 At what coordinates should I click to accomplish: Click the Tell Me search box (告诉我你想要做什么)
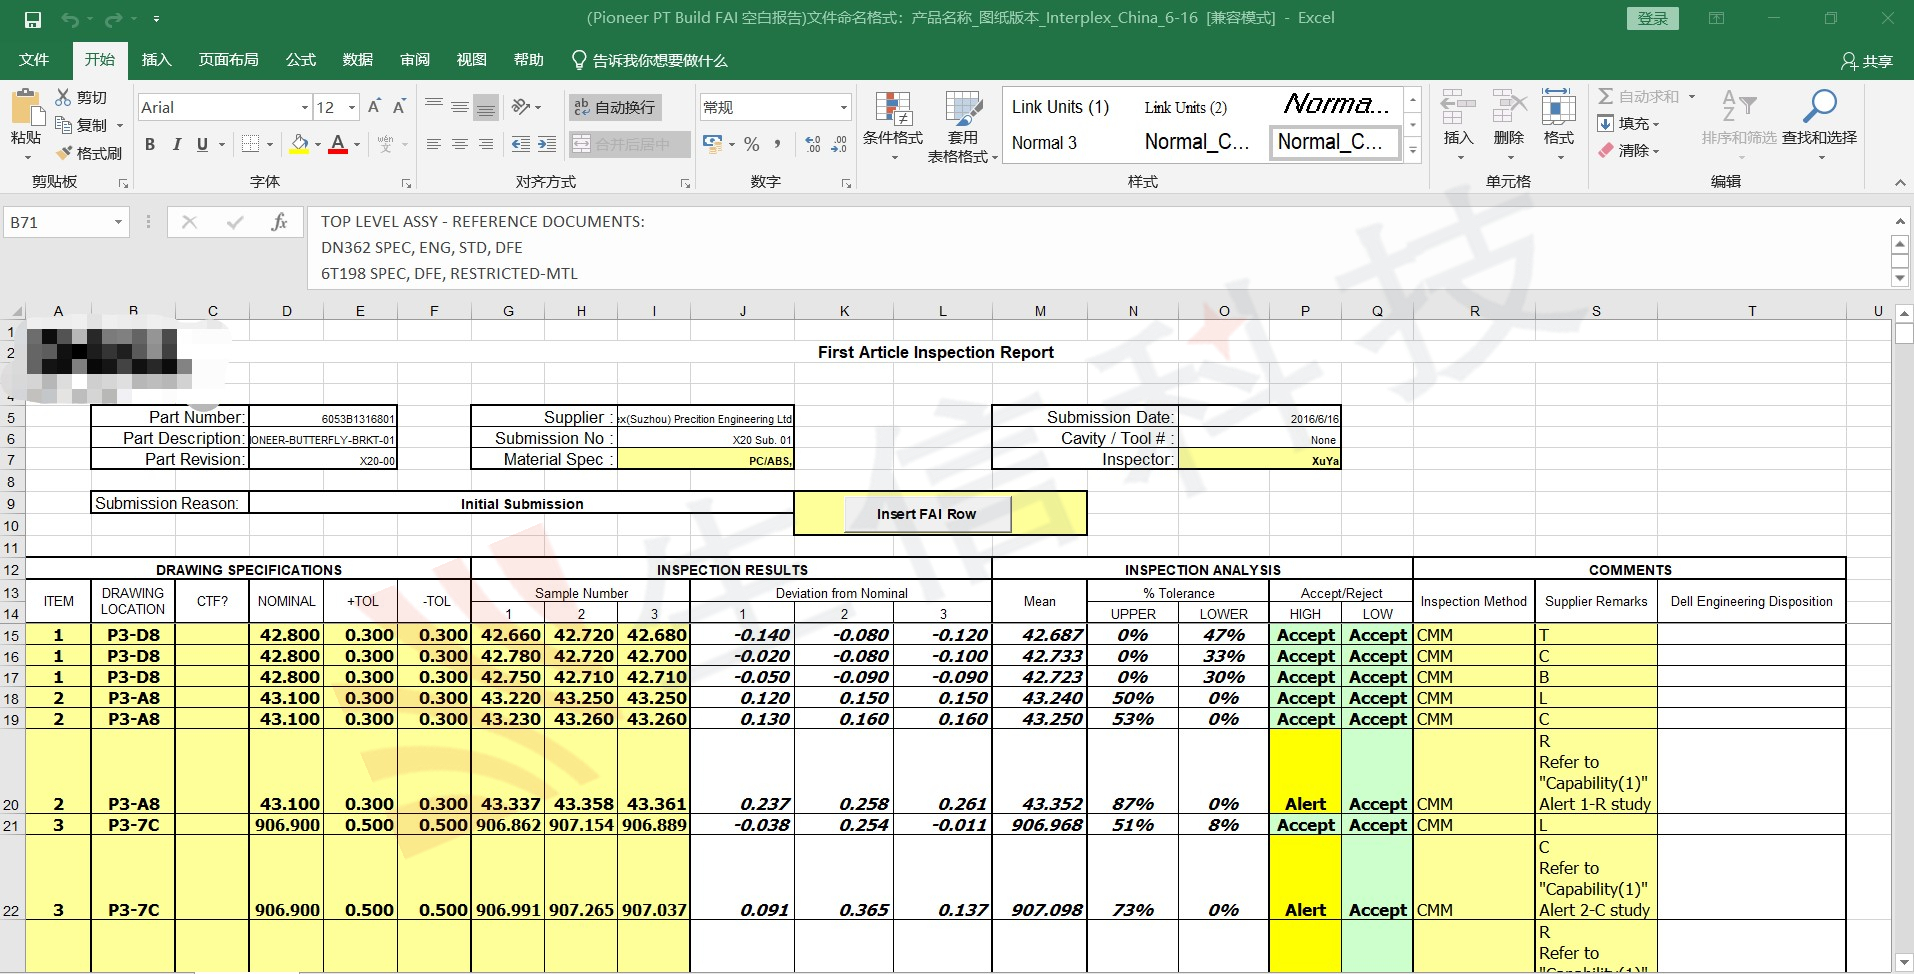[649, 61]
